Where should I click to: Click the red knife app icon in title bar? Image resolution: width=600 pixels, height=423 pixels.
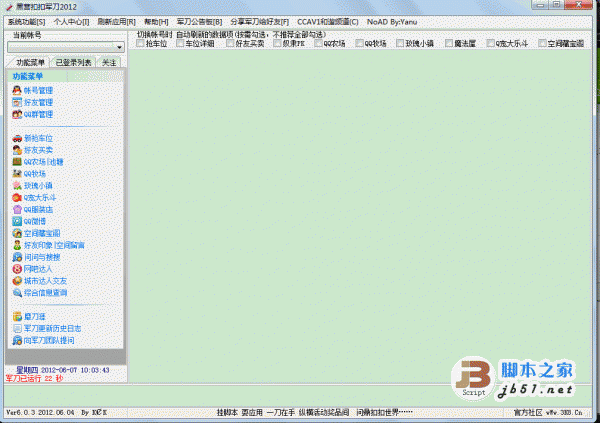(x=9, y=7)
